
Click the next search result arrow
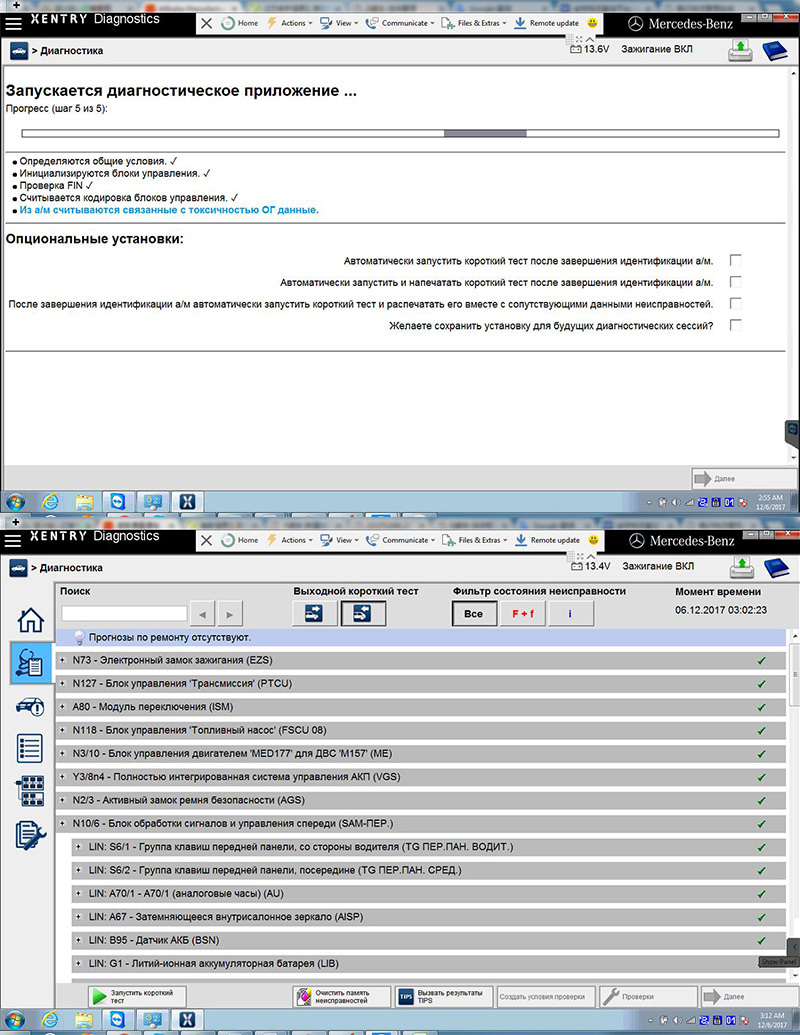(230, 614)
